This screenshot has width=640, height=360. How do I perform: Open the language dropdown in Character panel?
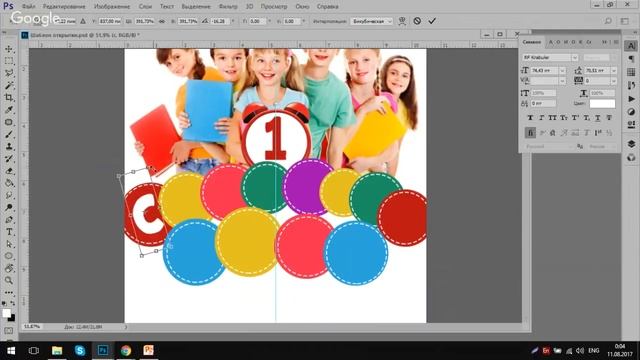click(x=548, y=146)
